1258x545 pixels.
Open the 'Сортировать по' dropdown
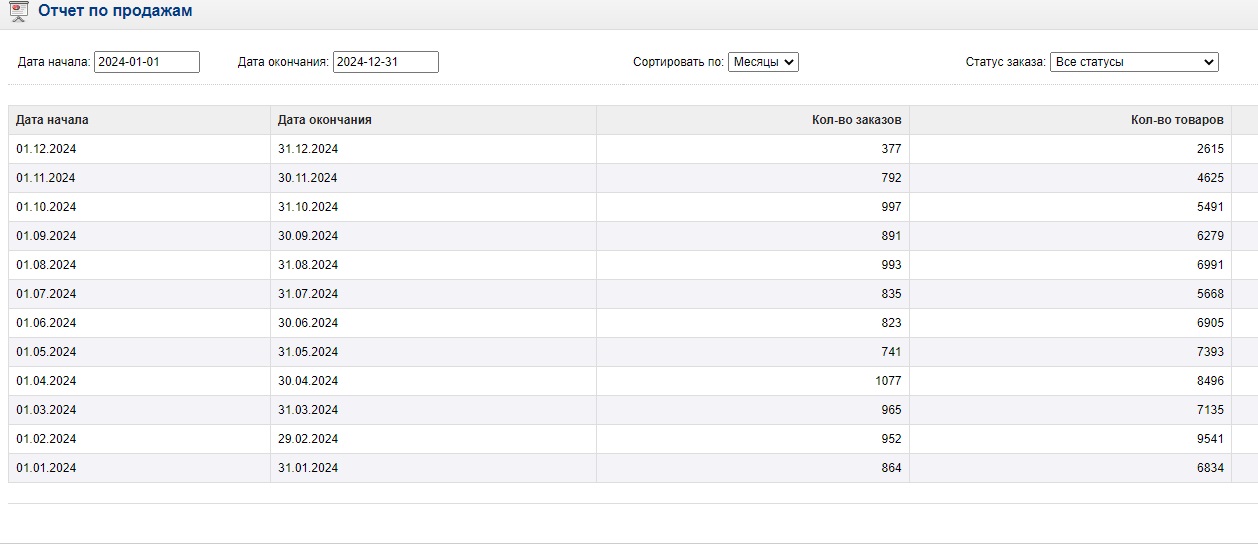(x=763, y=62)
